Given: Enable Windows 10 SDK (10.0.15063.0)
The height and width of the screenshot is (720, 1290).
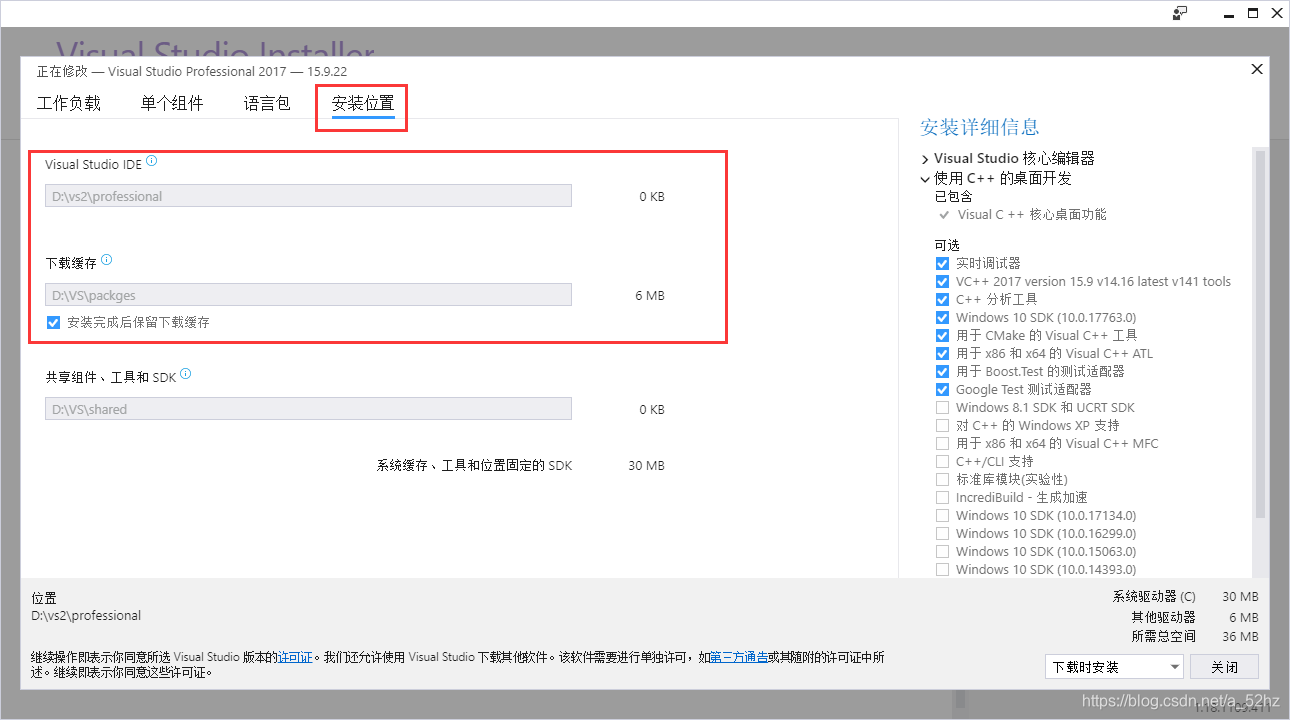Looking at the screenshot, I should pos(942,551).
